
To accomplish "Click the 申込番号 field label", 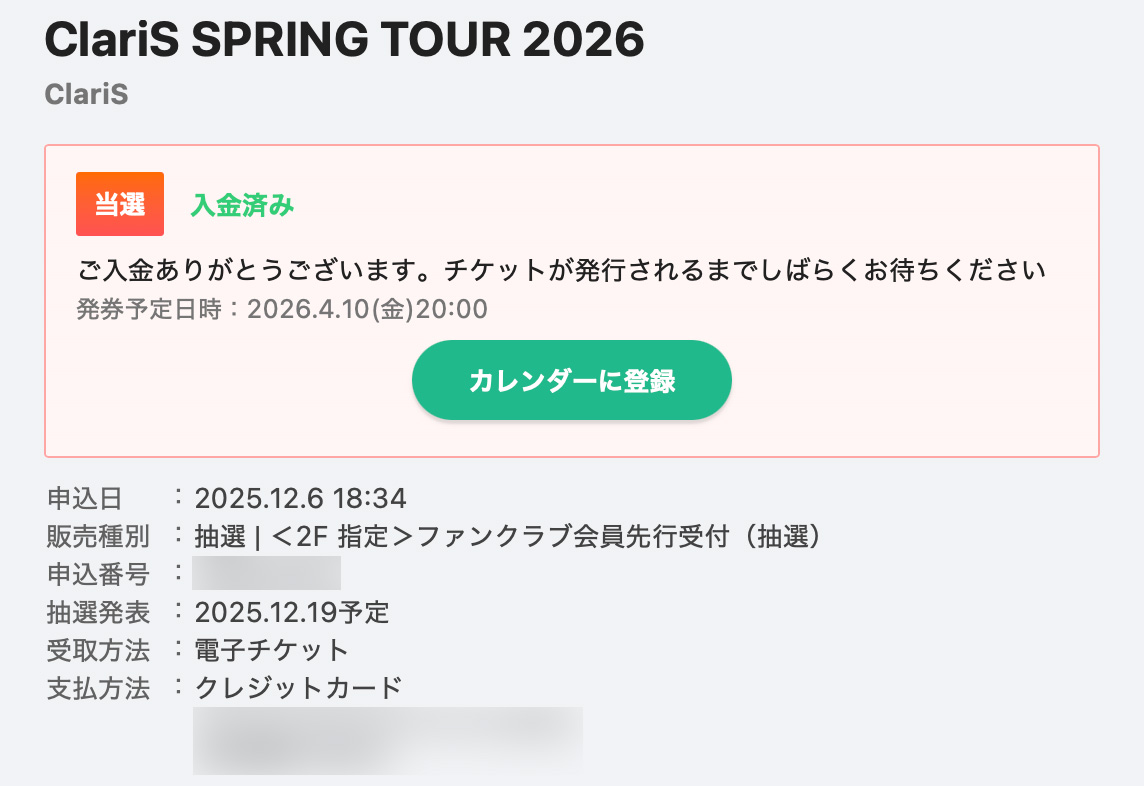I will click(98, 574).
